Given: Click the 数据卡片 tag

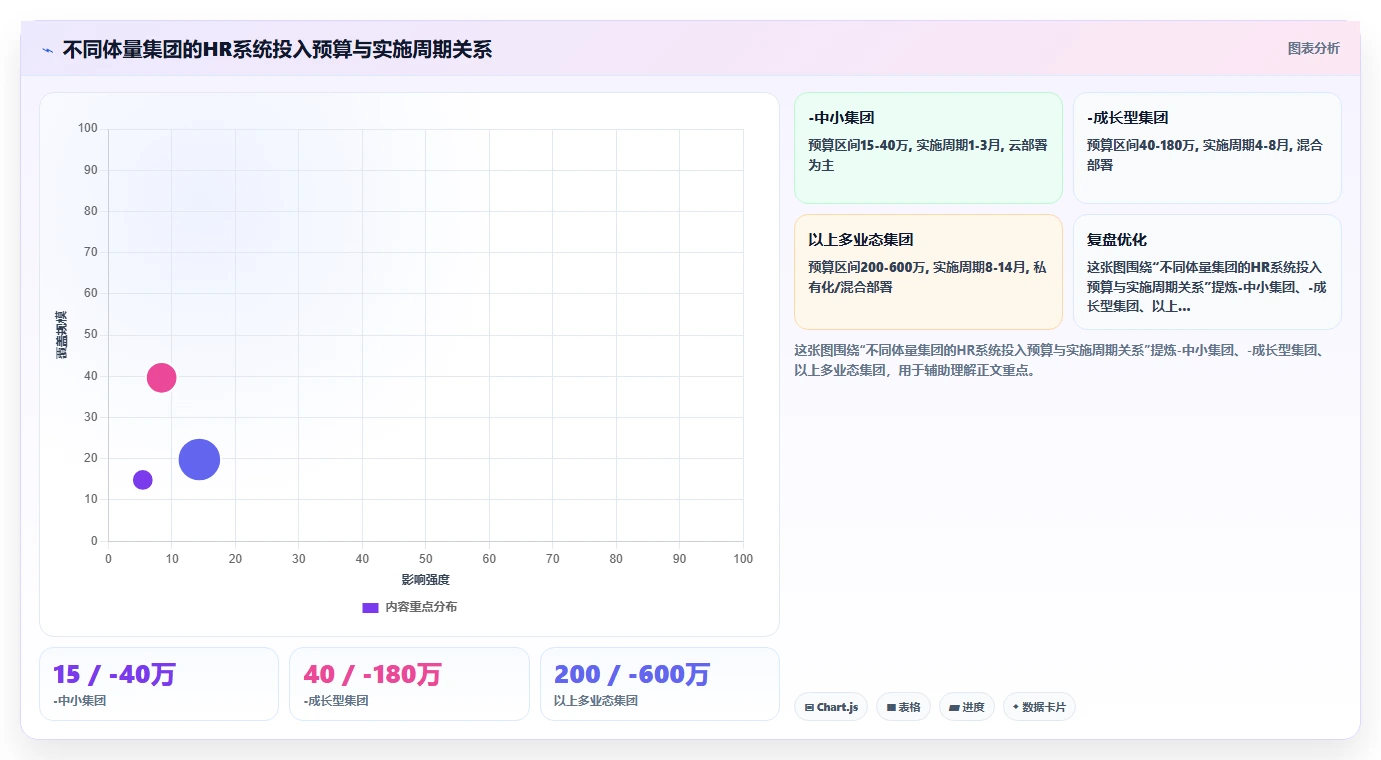Looking at the screenshot, I should coord(1039,707).
